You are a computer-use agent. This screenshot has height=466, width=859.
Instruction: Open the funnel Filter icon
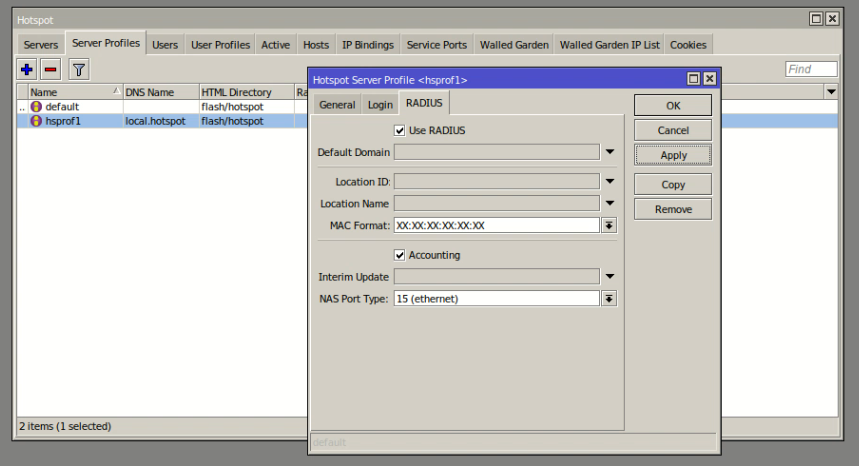point(78,69)
